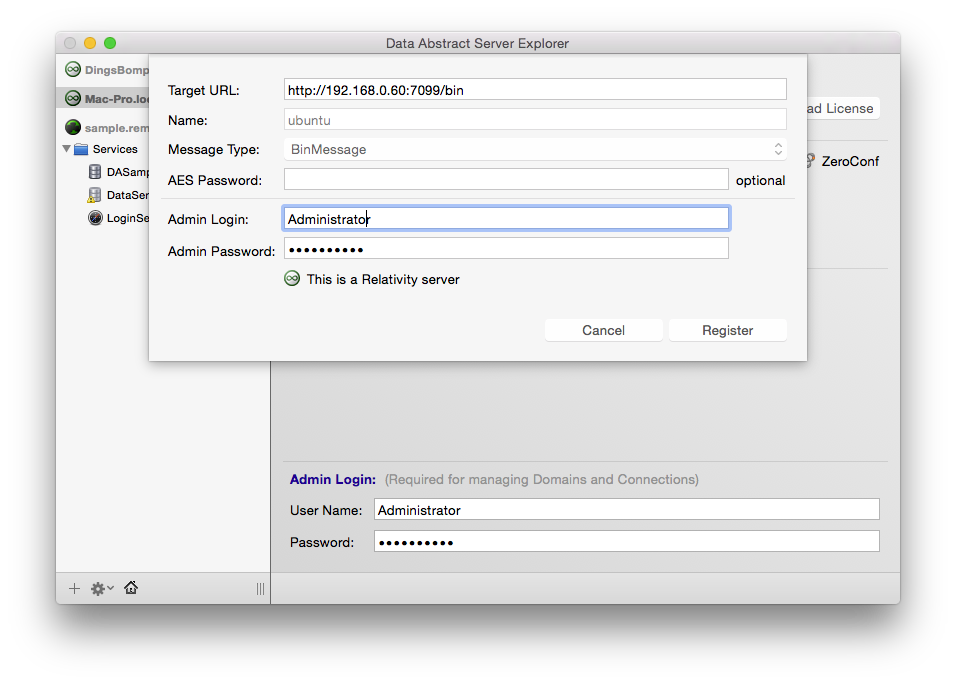Click the Relativity server status icon
Image resolution: width=956 pixels, height=684 pixels.
tap(292, 279)
